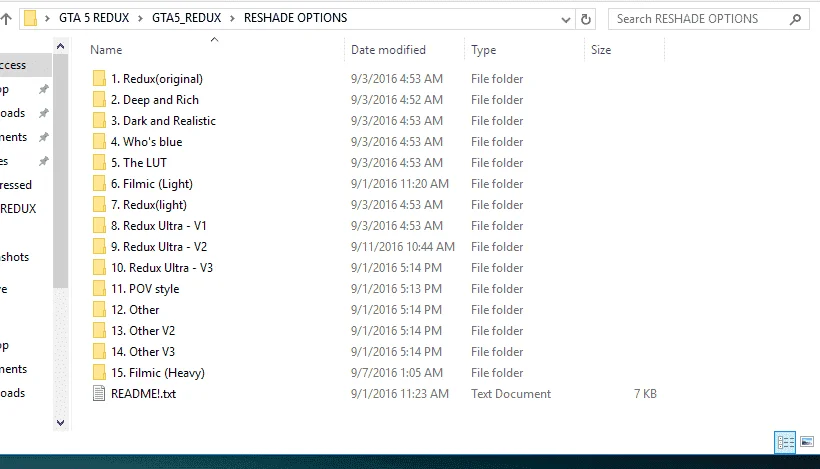Sort by Name column header
This screenshot has width=820, height=469.
(x=106, y=50)
